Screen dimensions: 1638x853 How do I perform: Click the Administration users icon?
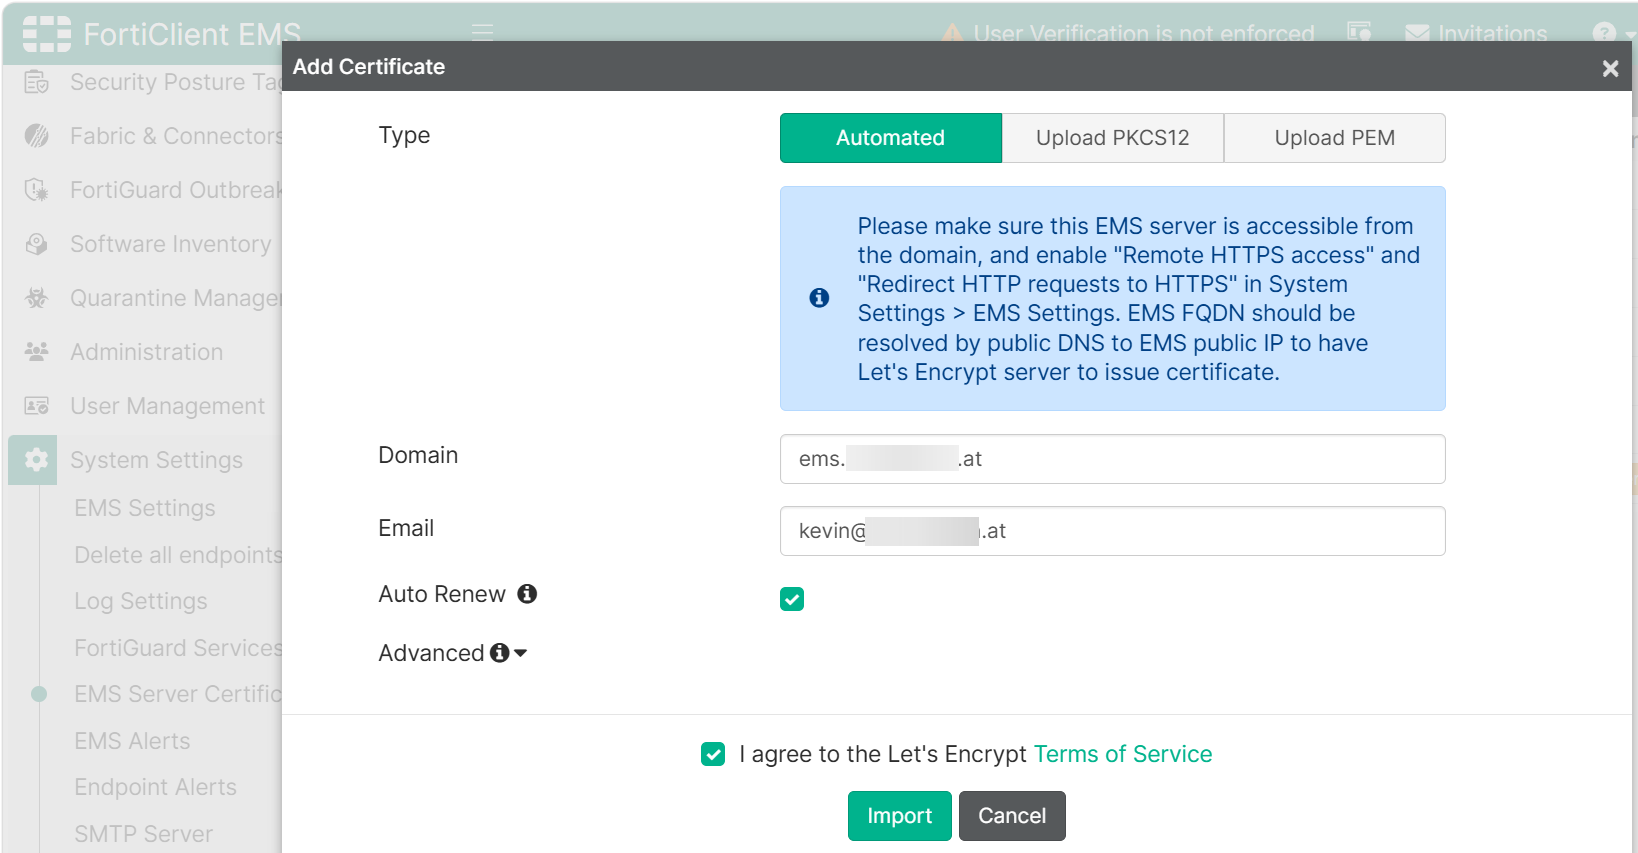tap(37, 352)
